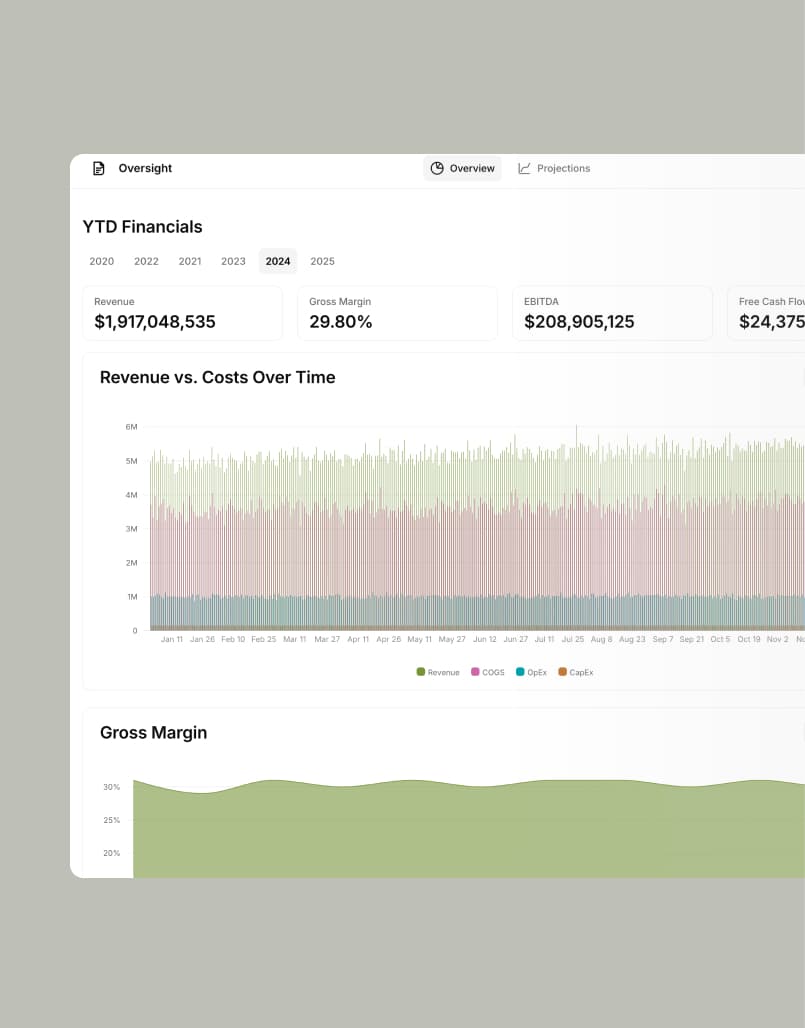Click the Oversight document logo icon
Viewport: 805px width, 1028px height.
98,168
